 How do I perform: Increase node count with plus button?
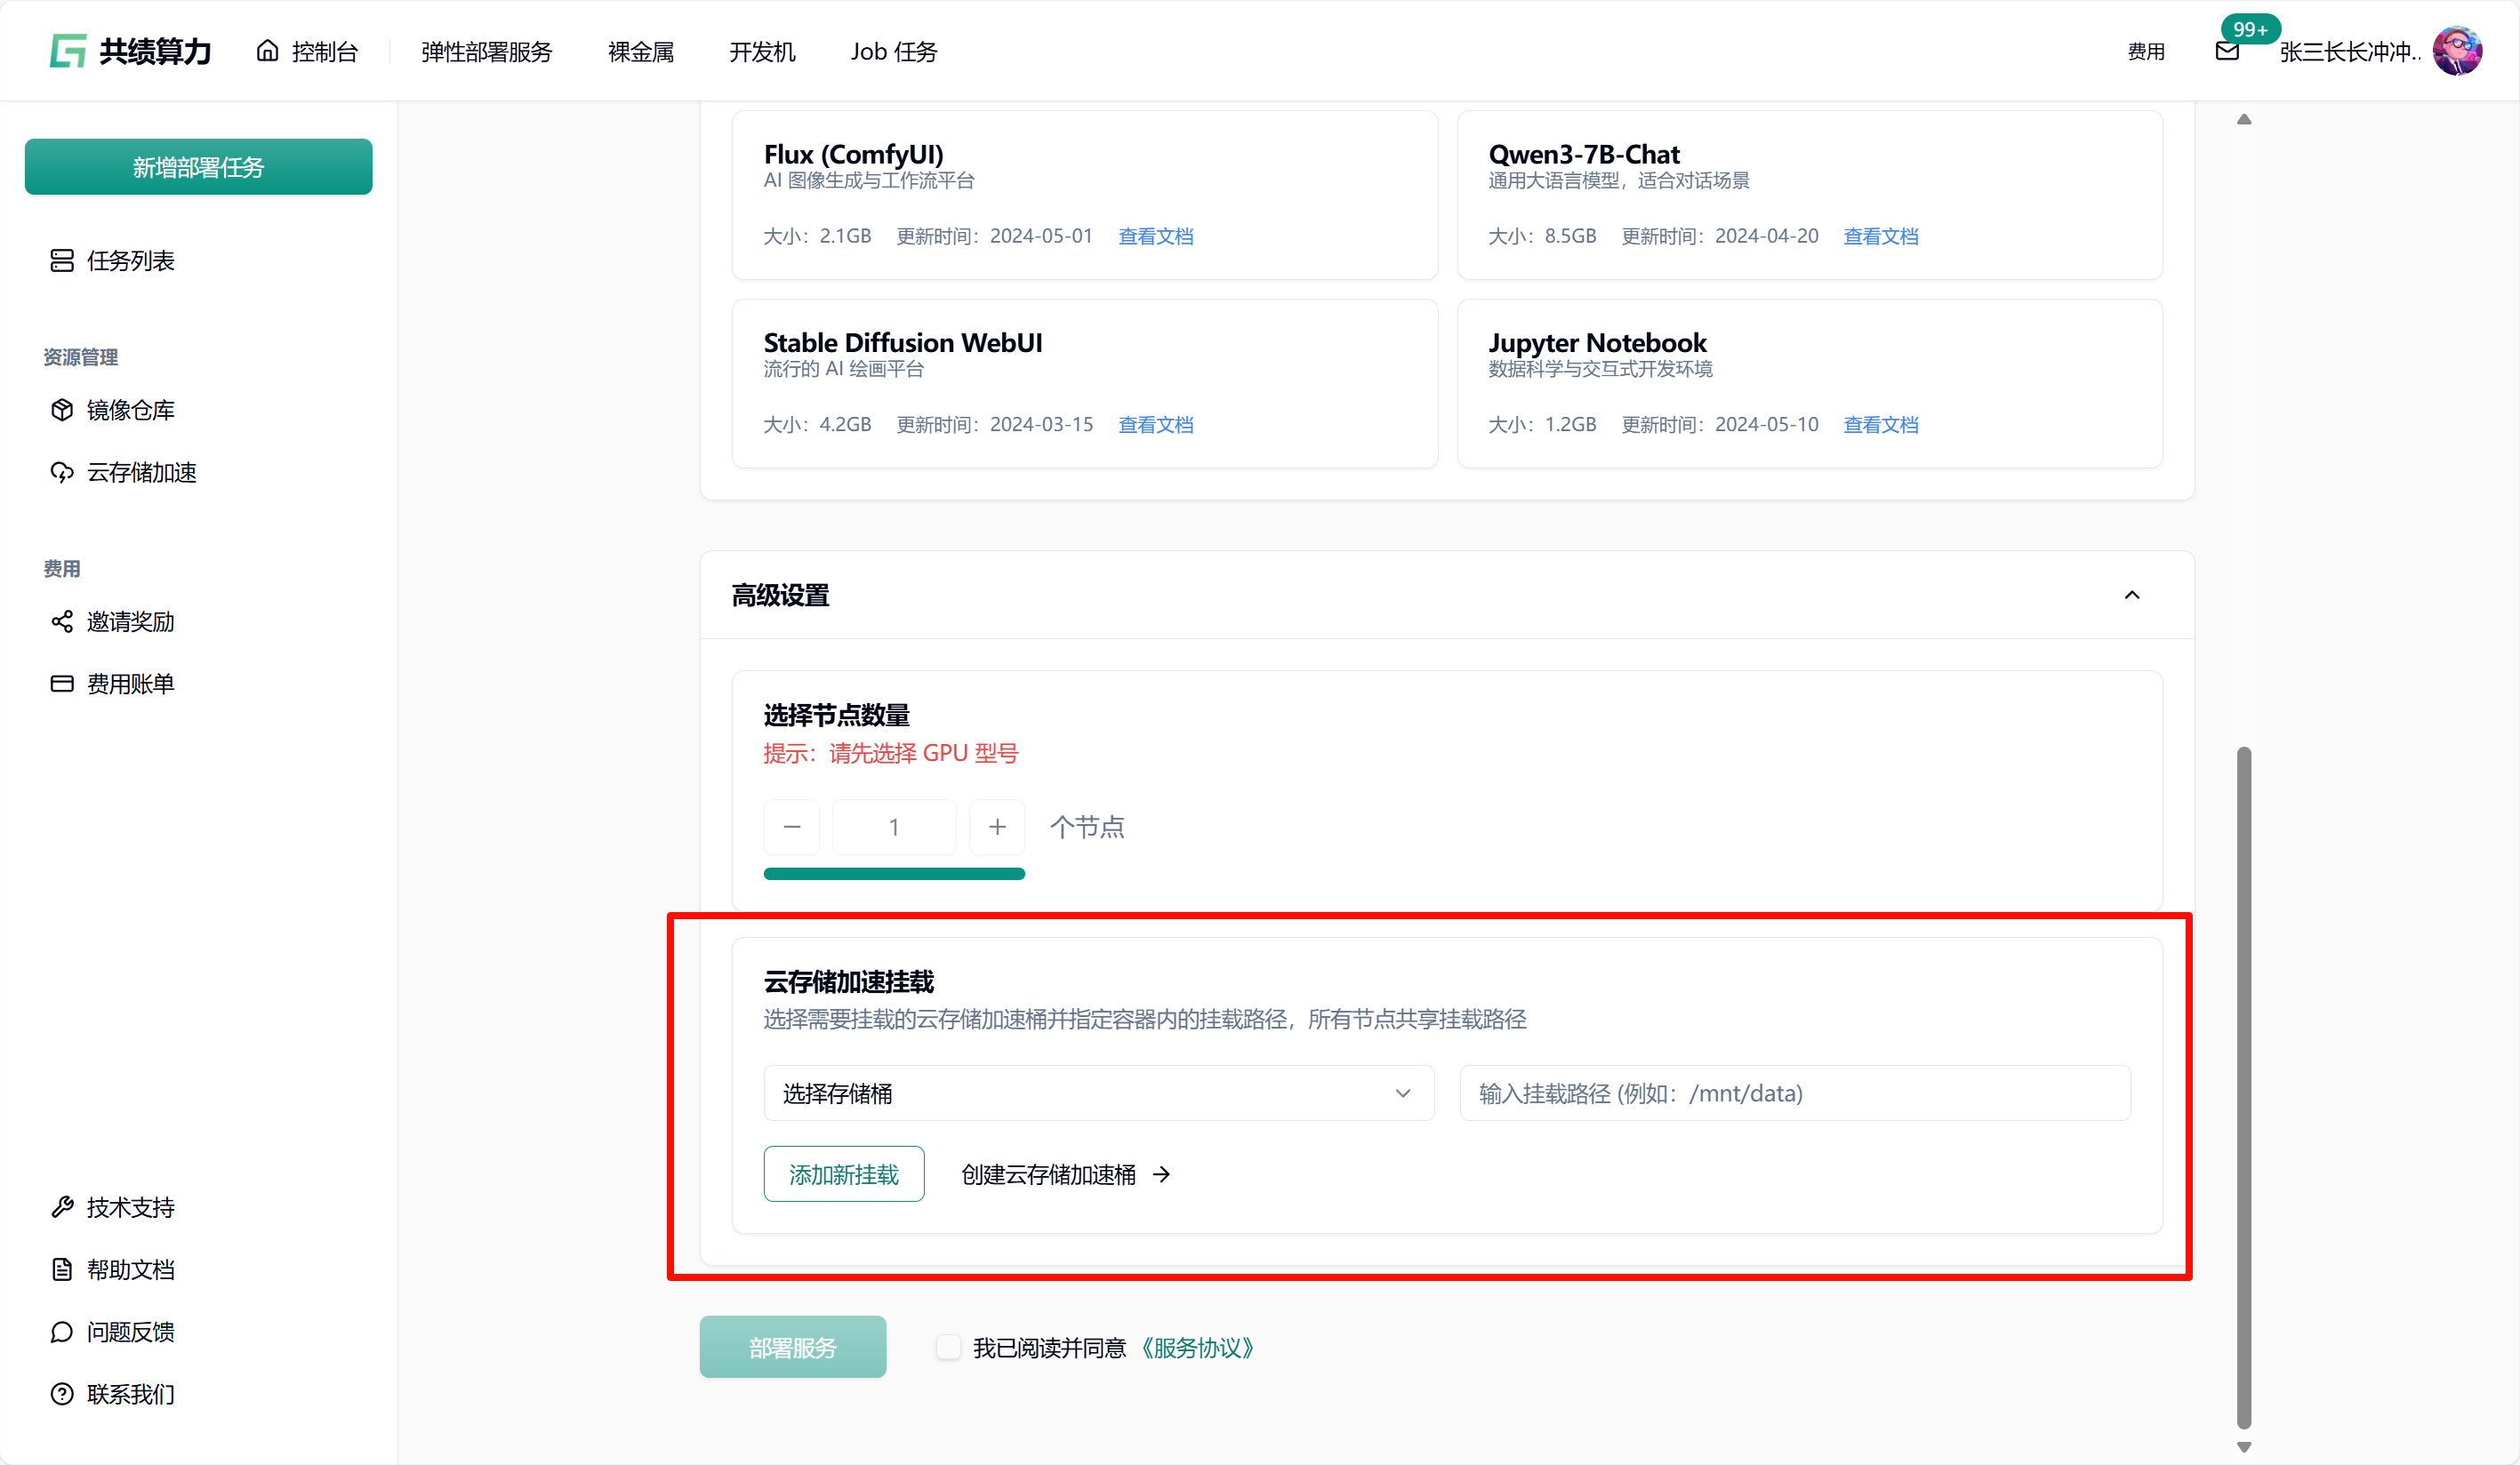click(x=996, y=827)
